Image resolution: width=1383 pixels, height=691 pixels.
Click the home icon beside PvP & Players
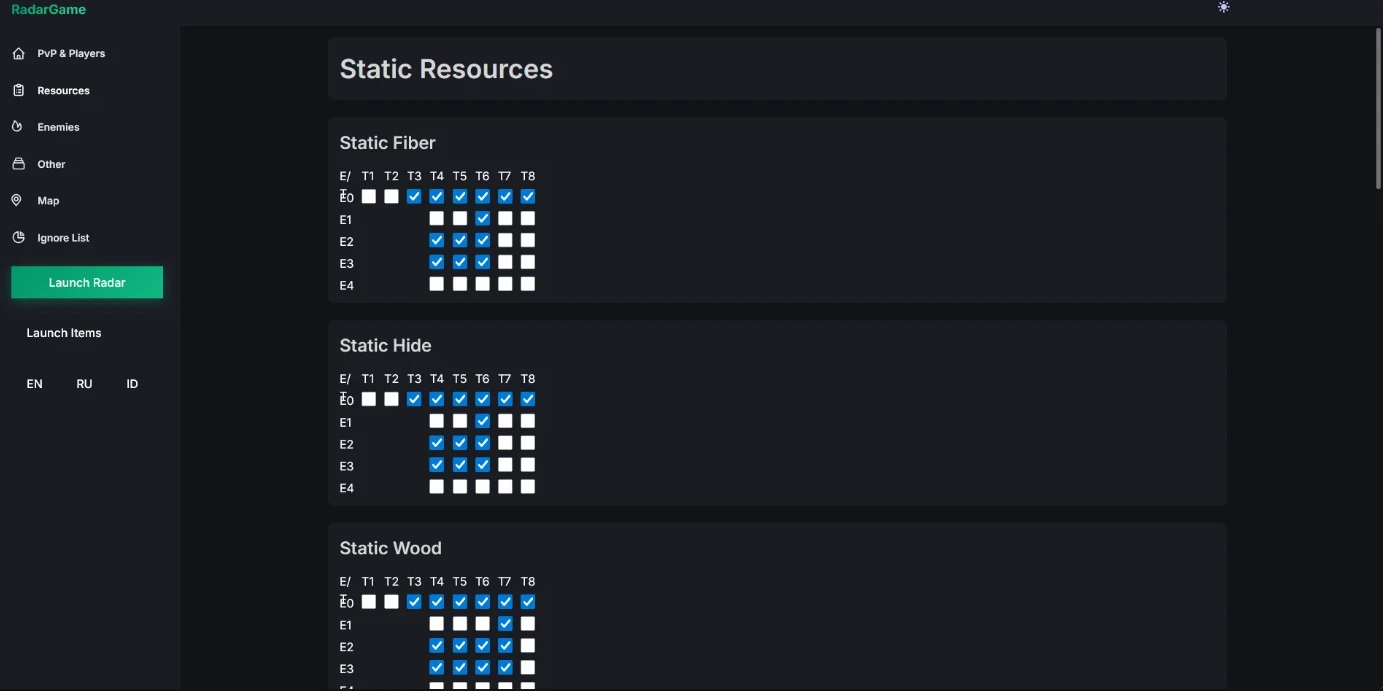18,53
